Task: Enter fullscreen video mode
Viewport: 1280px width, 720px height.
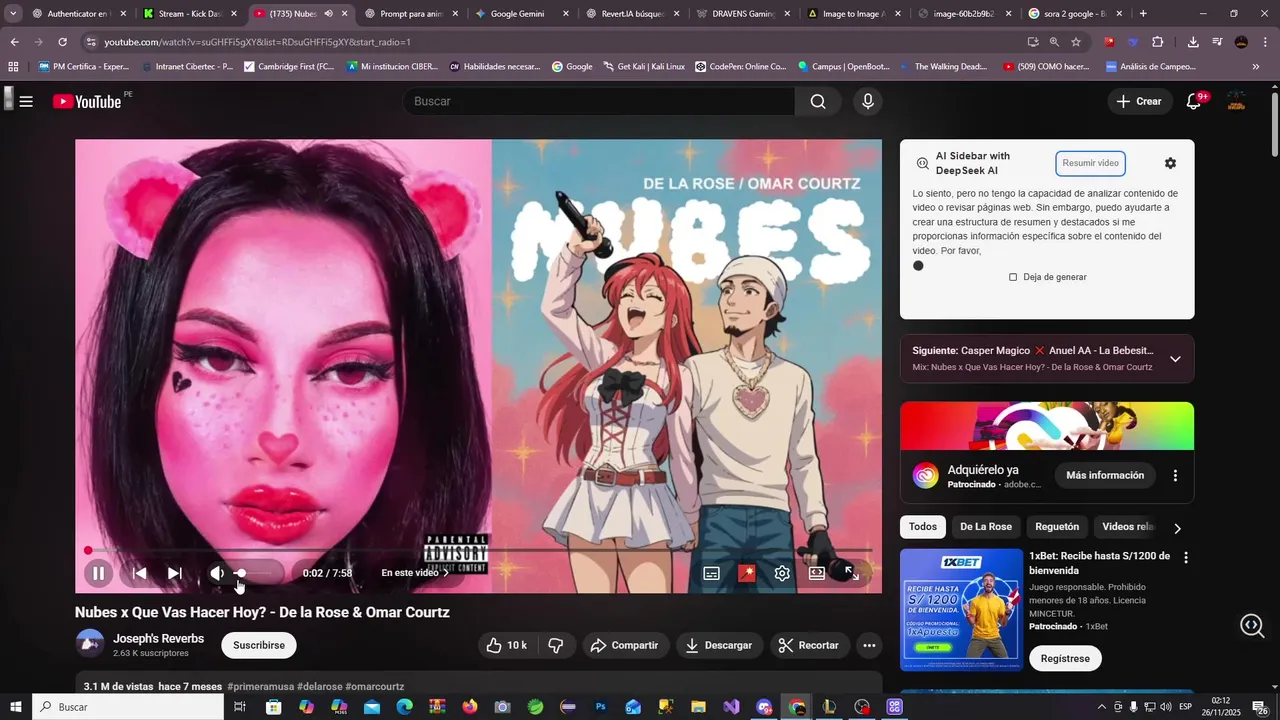Action: (851, 573)
